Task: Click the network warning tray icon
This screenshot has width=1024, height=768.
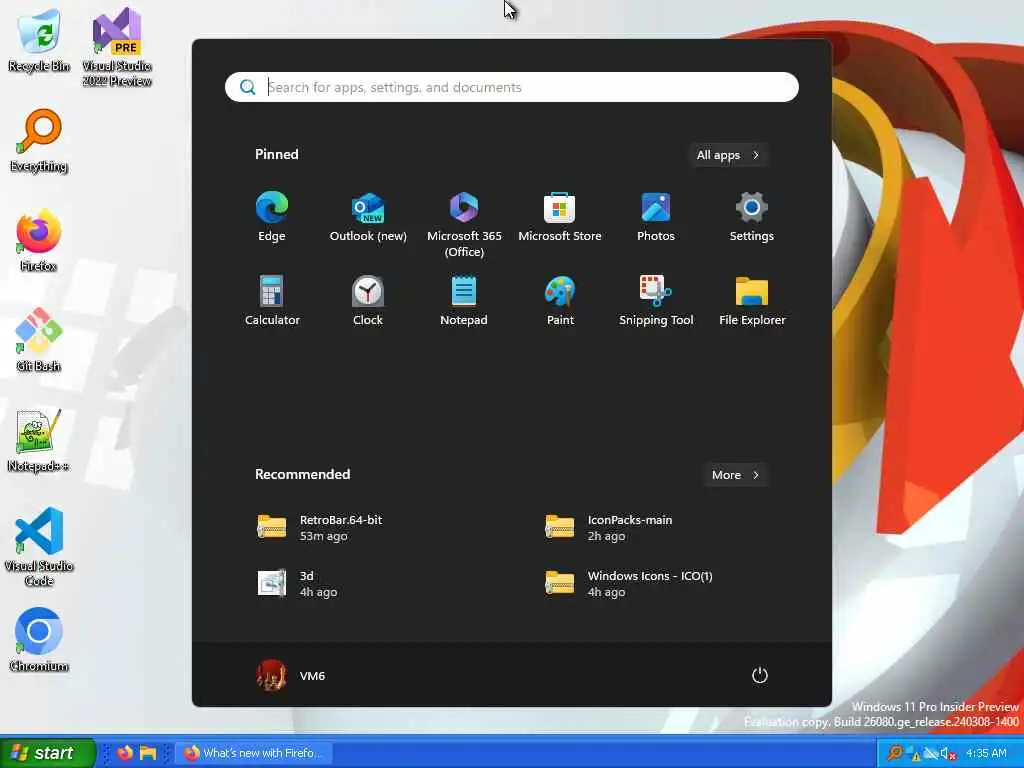Action: pyautogui.click(x=914, y=754)
